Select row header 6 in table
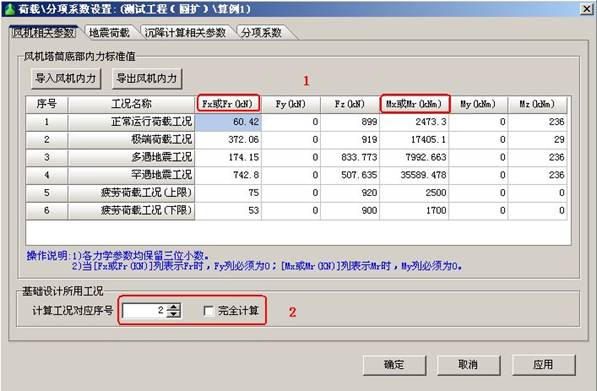 point(47,210)
